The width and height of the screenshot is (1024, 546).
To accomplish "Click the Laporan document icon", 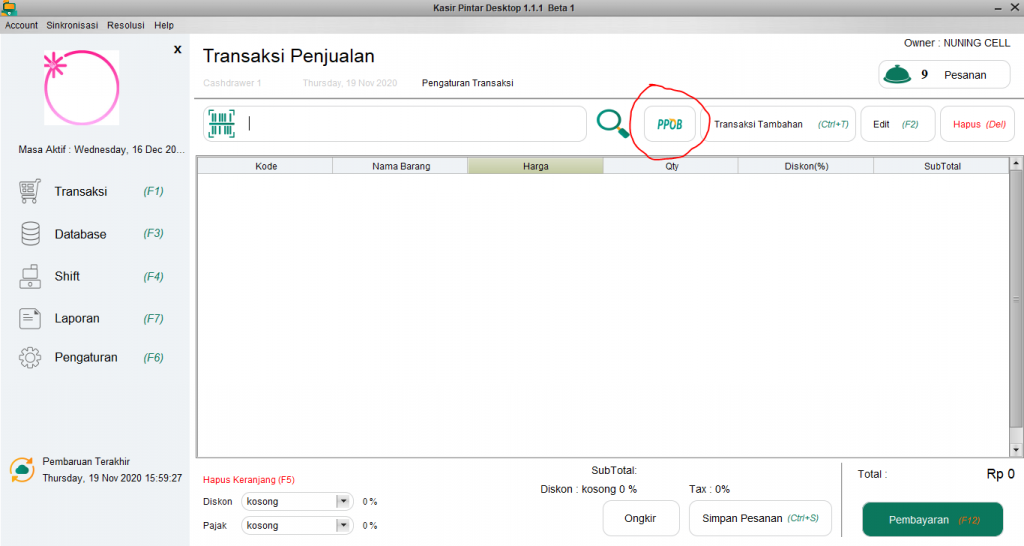I will [x=30, y=319].
